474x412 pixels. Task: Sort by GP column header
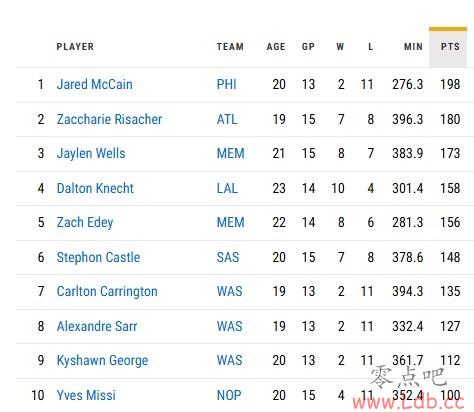[308, 47]
